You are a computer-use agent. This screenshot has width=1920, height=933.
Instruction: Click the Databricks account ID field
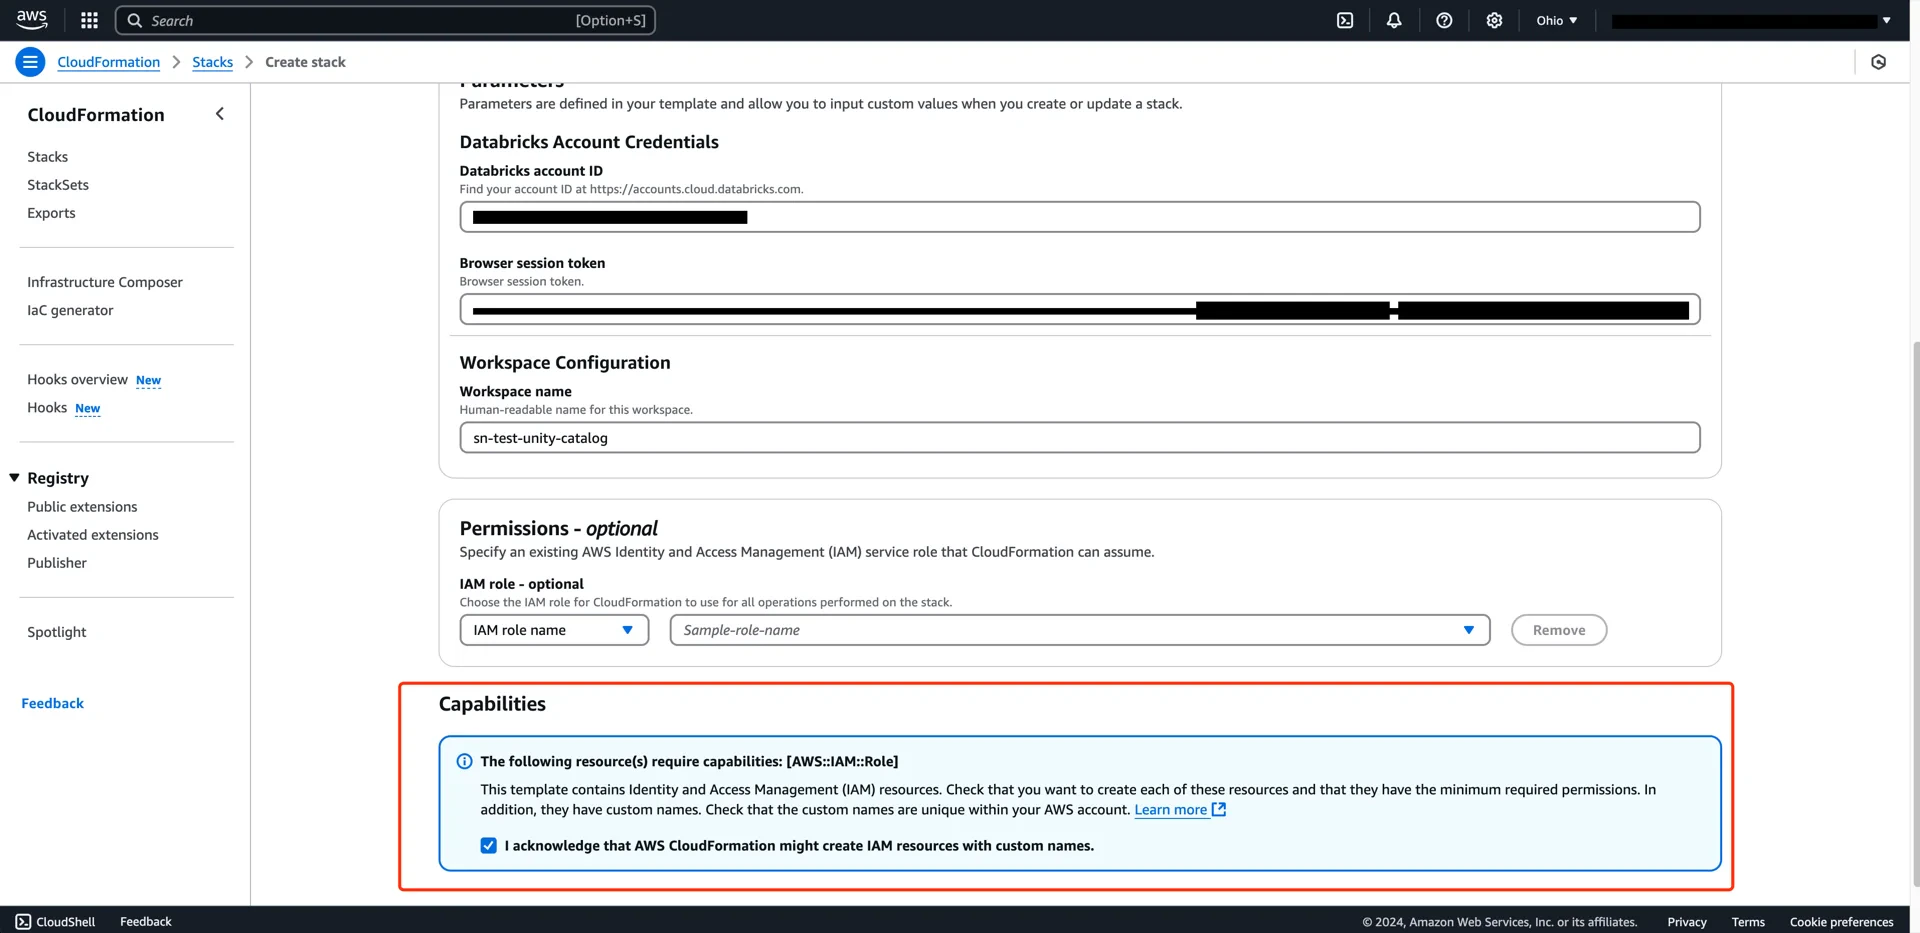1080,217
